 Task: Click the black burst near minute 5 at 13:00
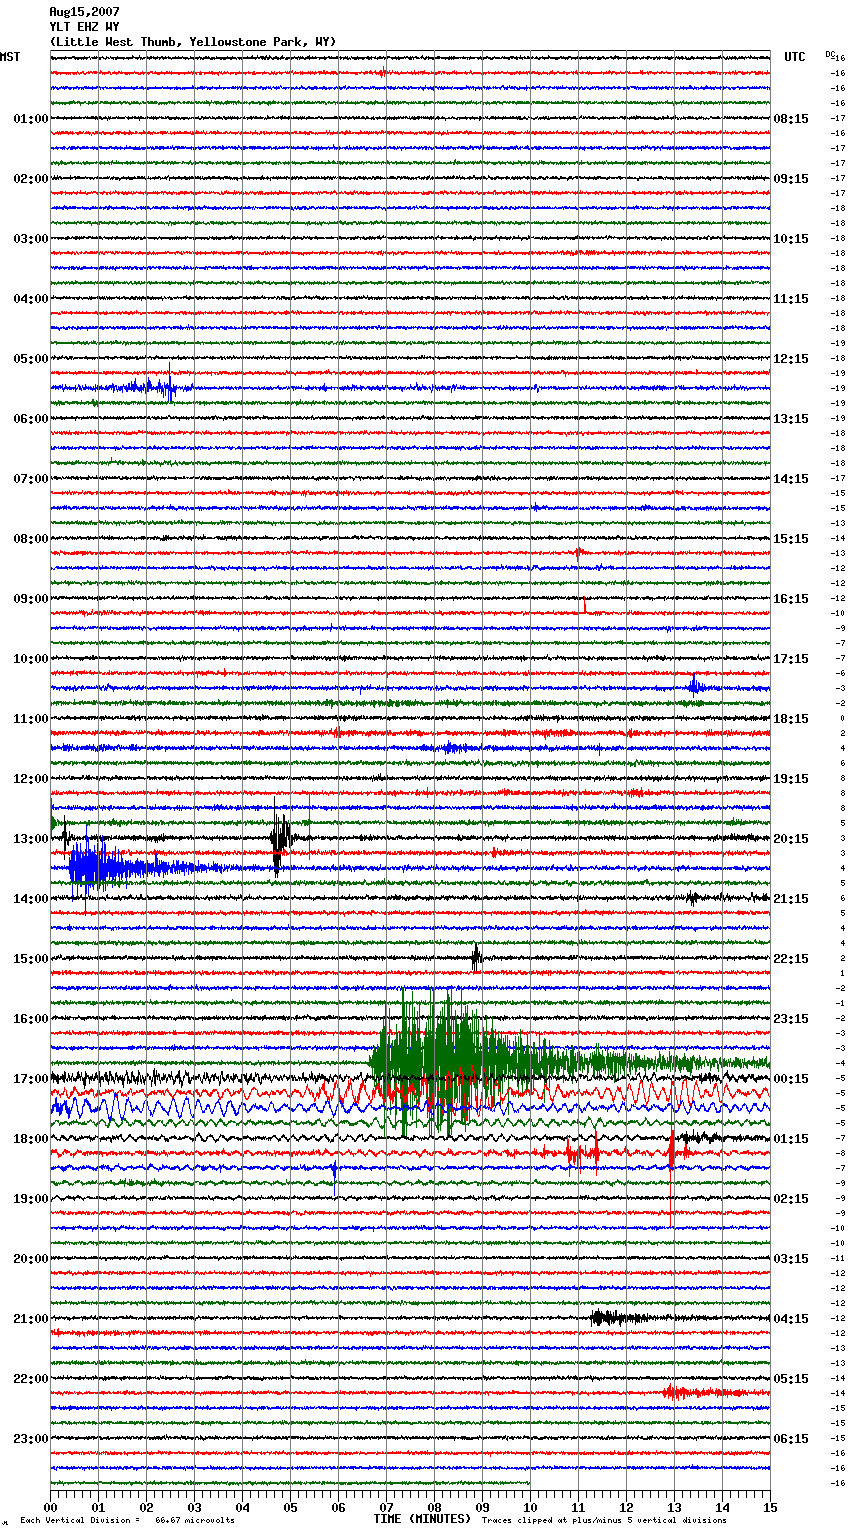[281, 838]
